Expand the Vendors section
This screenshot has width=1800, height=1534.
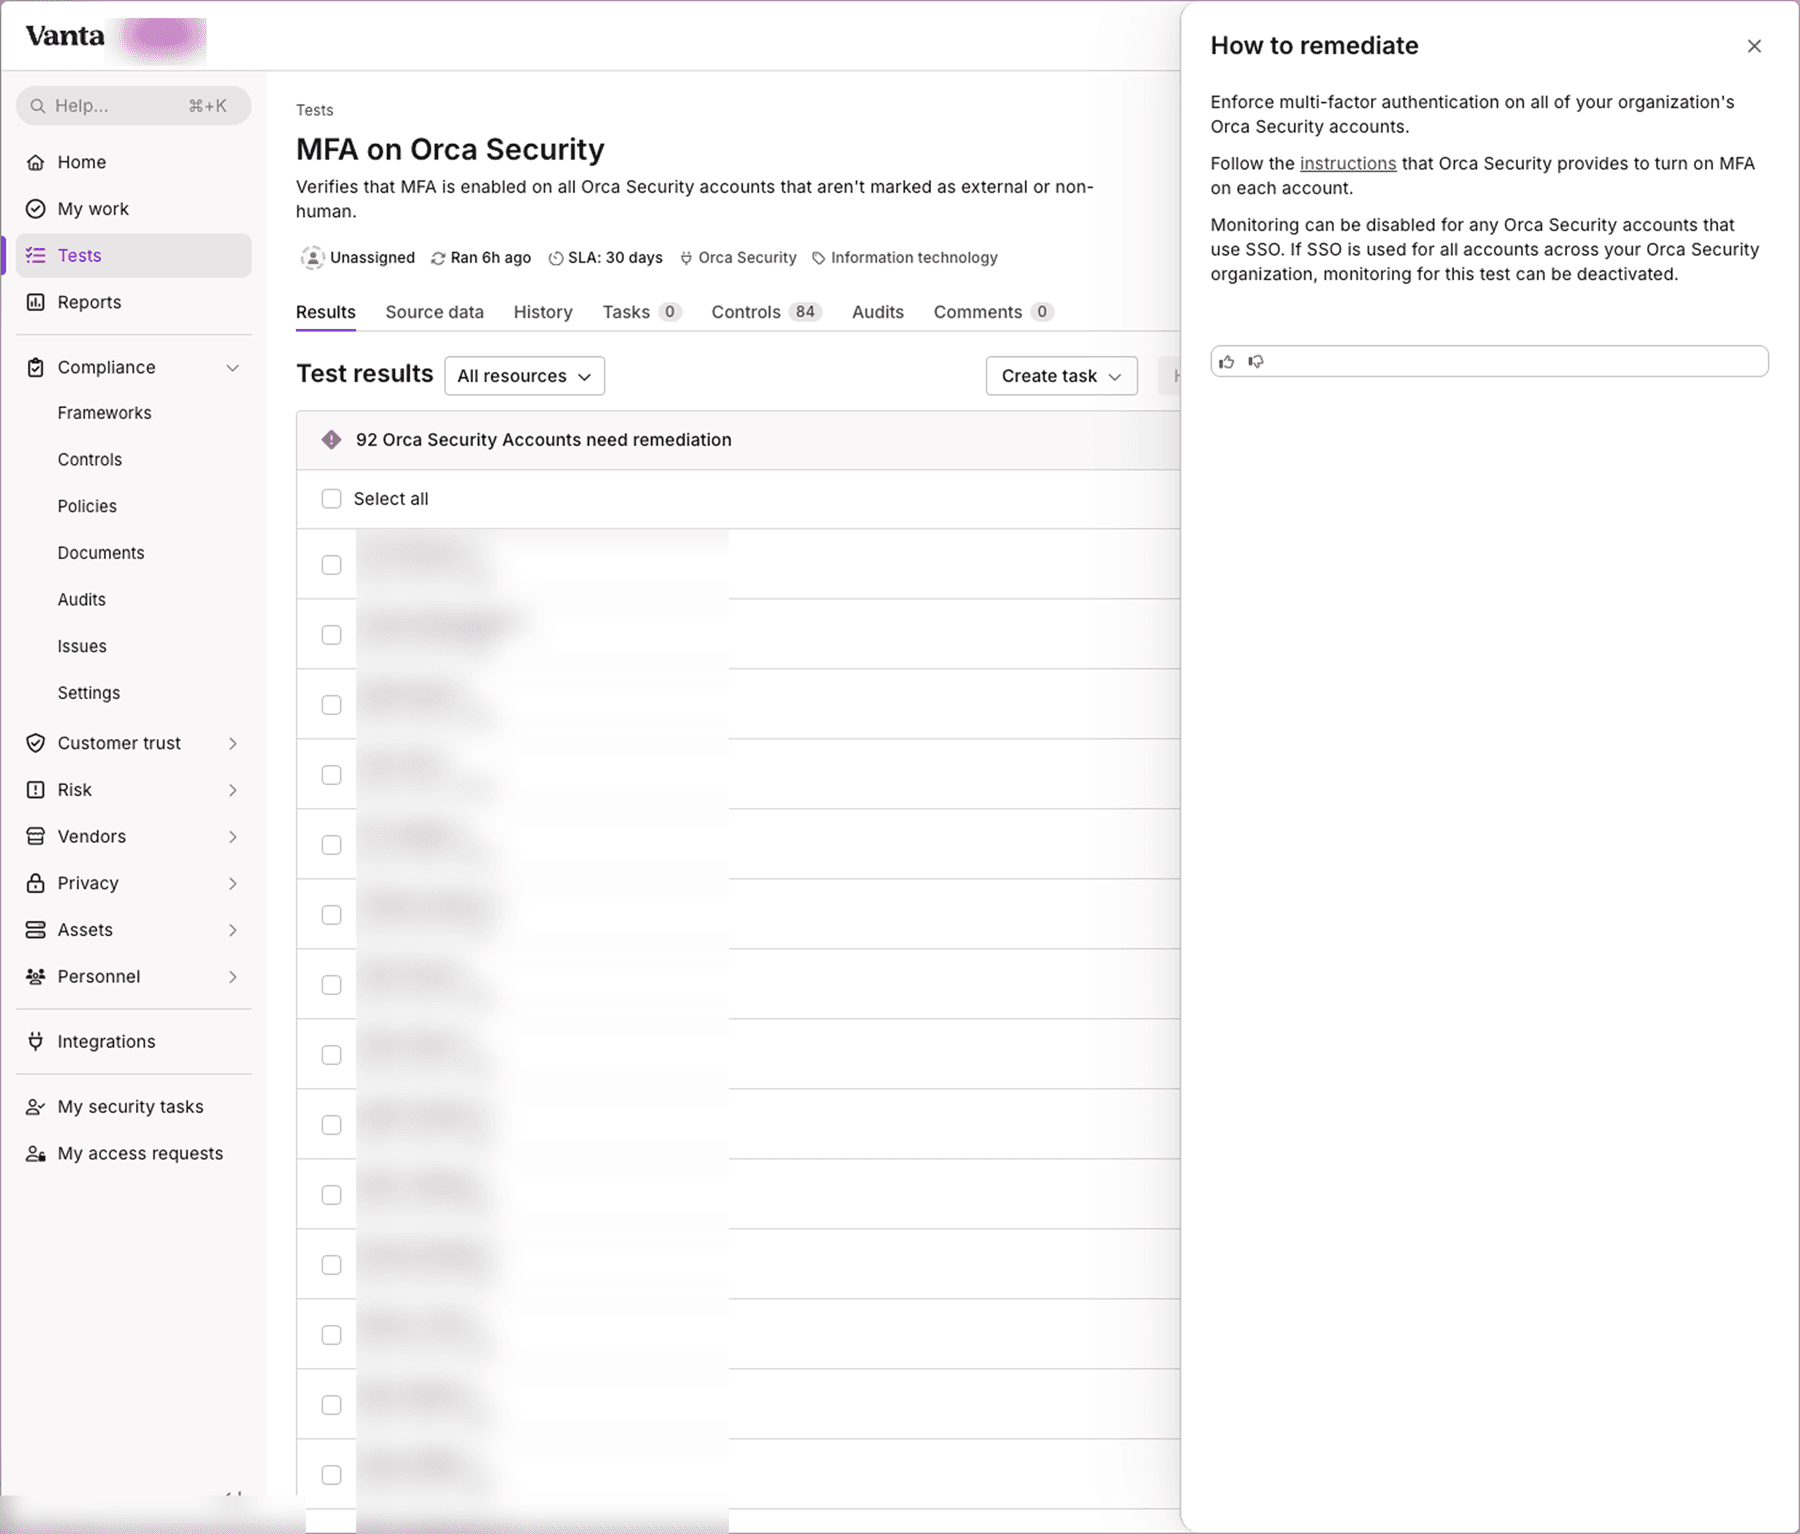coord(232,837)
